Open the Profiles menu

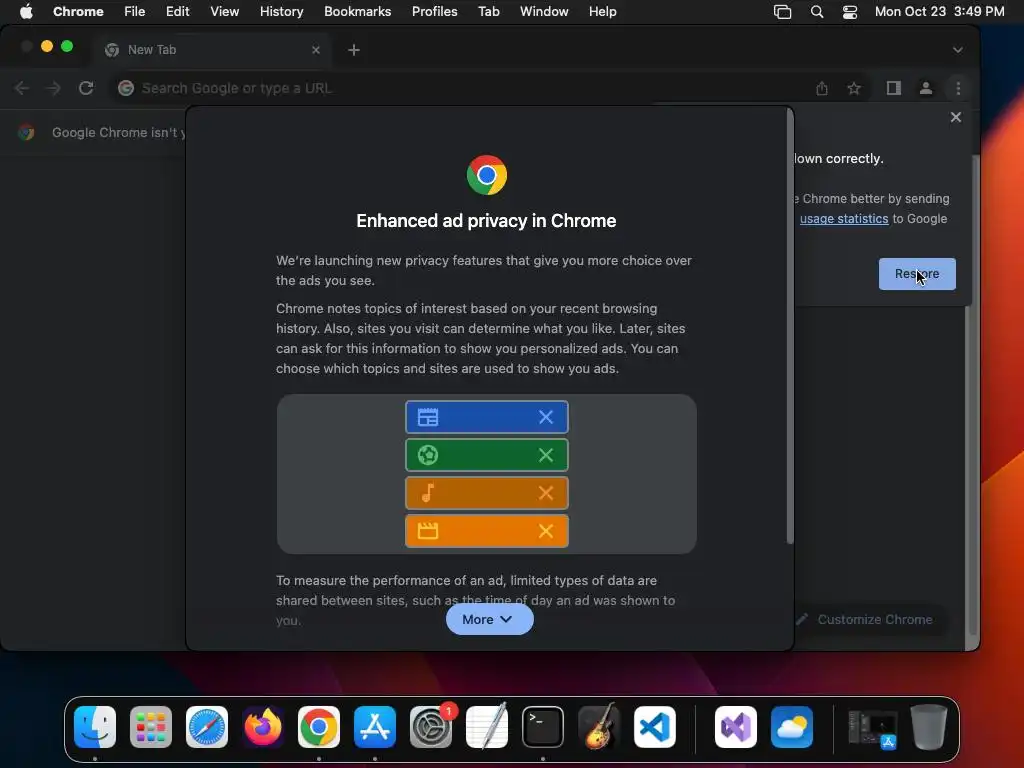434,11
